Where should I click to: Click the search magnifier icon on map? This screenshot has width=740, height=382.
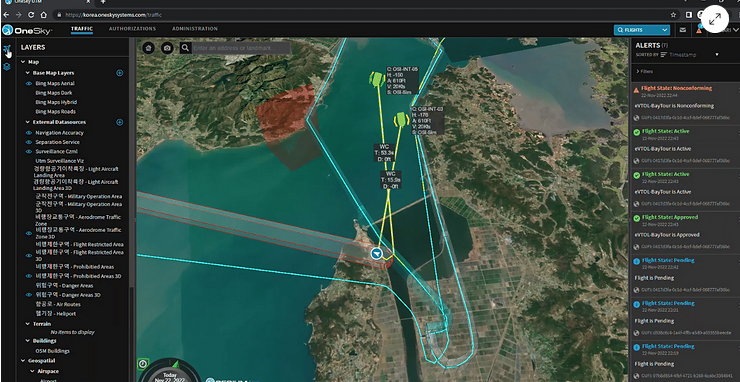coord(185,48)
